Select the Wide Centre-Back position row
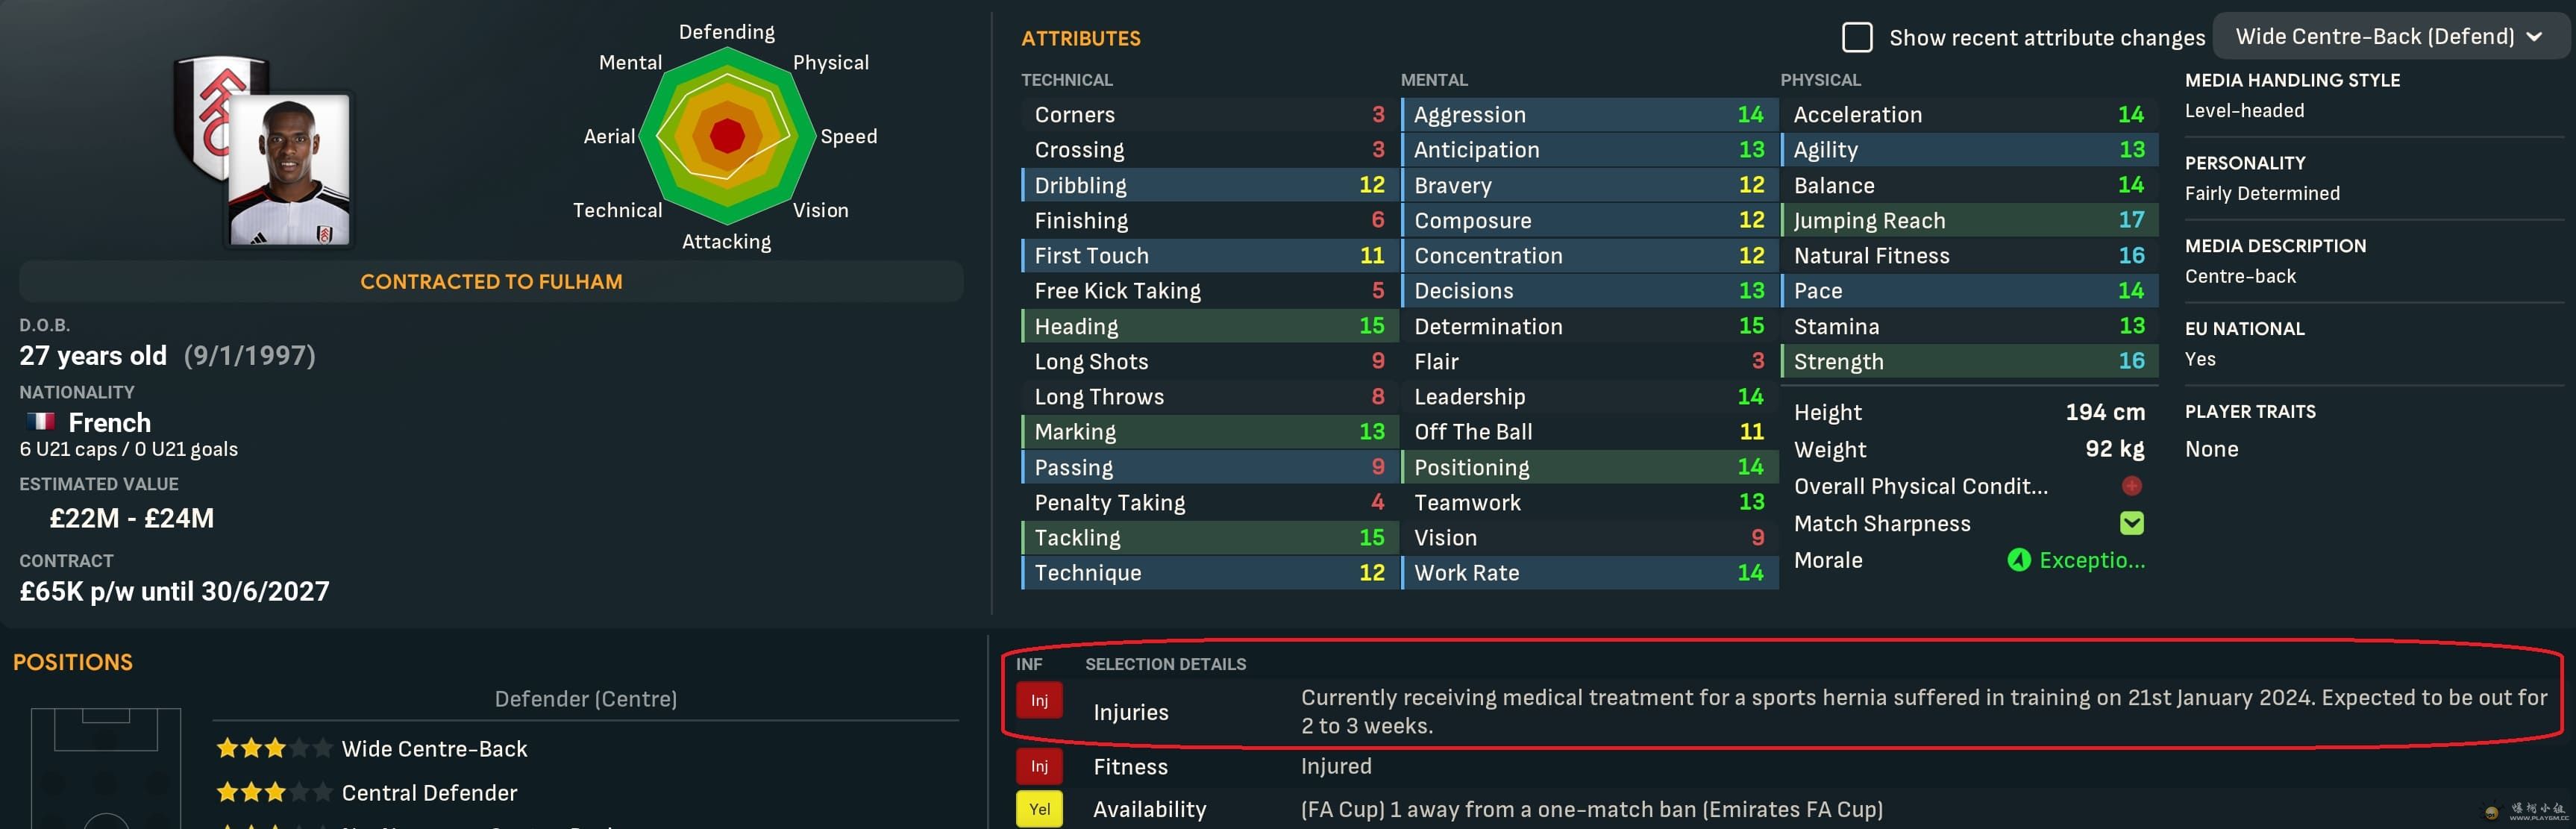This screenshot has width=2576, height=829. tap(434, 749)
